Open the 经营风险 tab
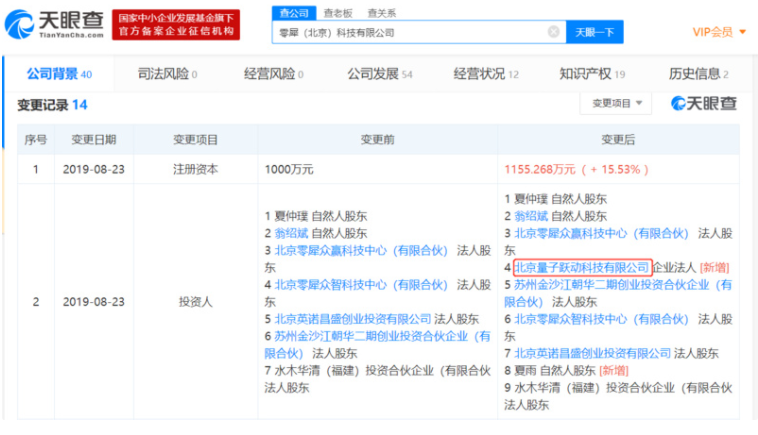This screenshot has height=435, width=758. click(x=274, y=74)
